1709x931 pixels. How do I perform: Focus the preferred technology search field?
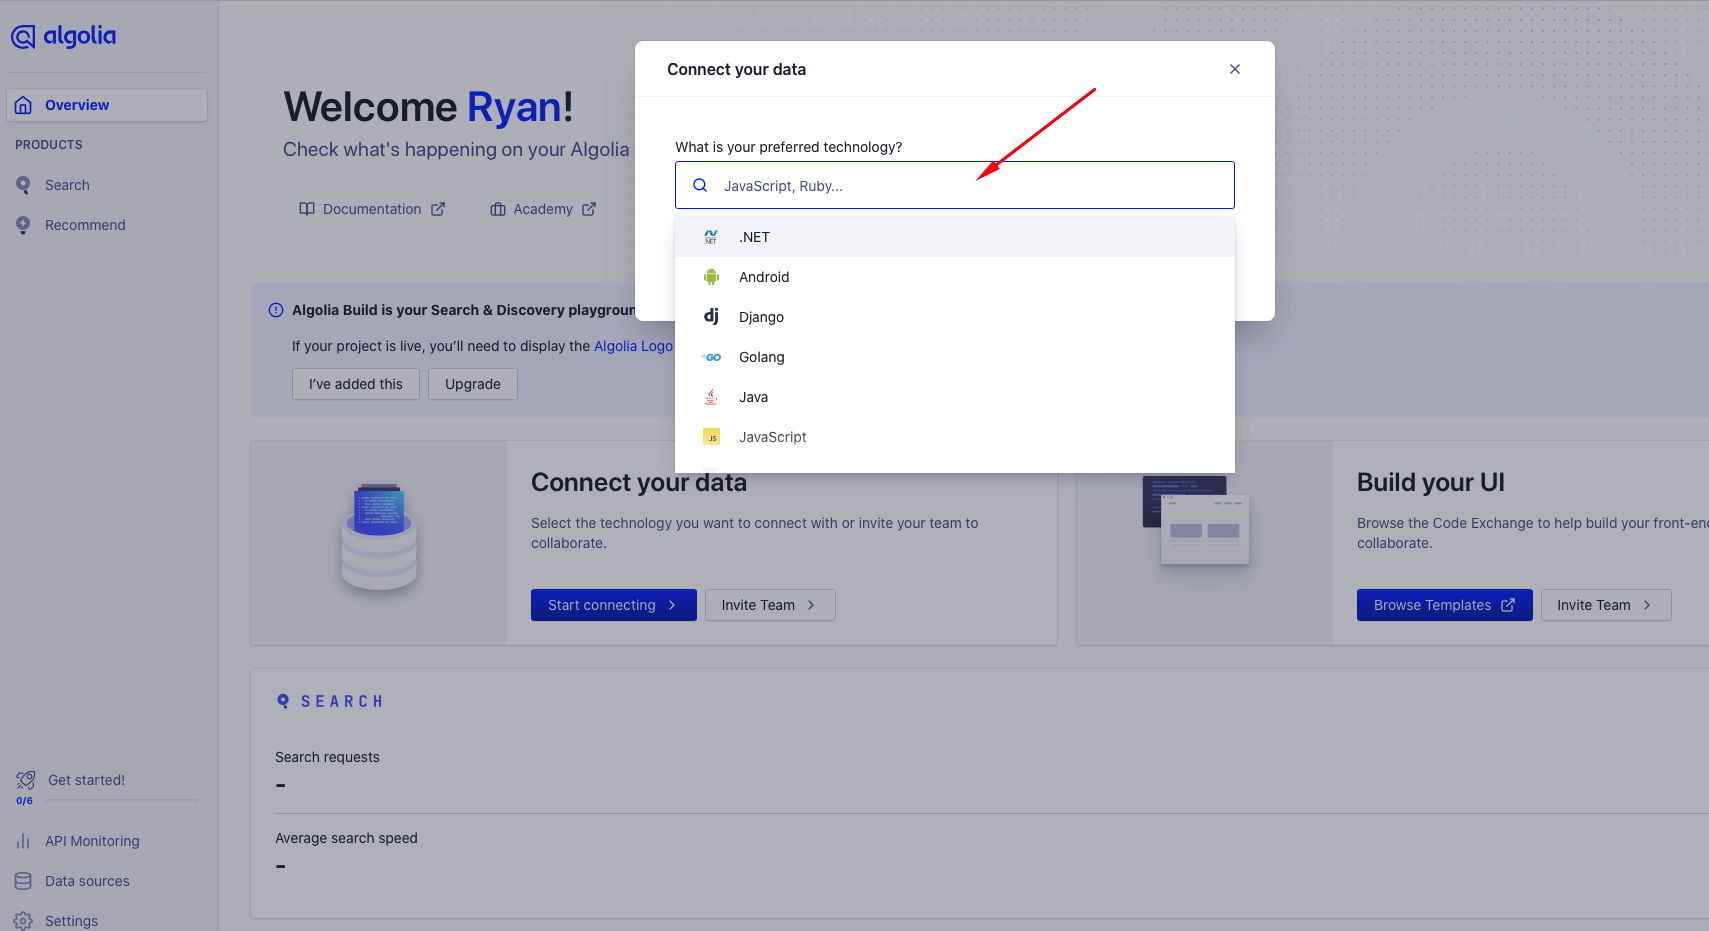tap(955, 185)
